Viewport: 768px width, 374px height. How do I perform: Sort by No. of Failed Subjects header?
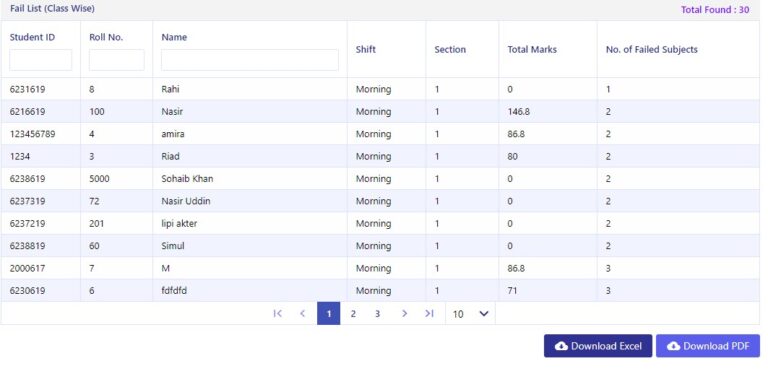point(651,49)
